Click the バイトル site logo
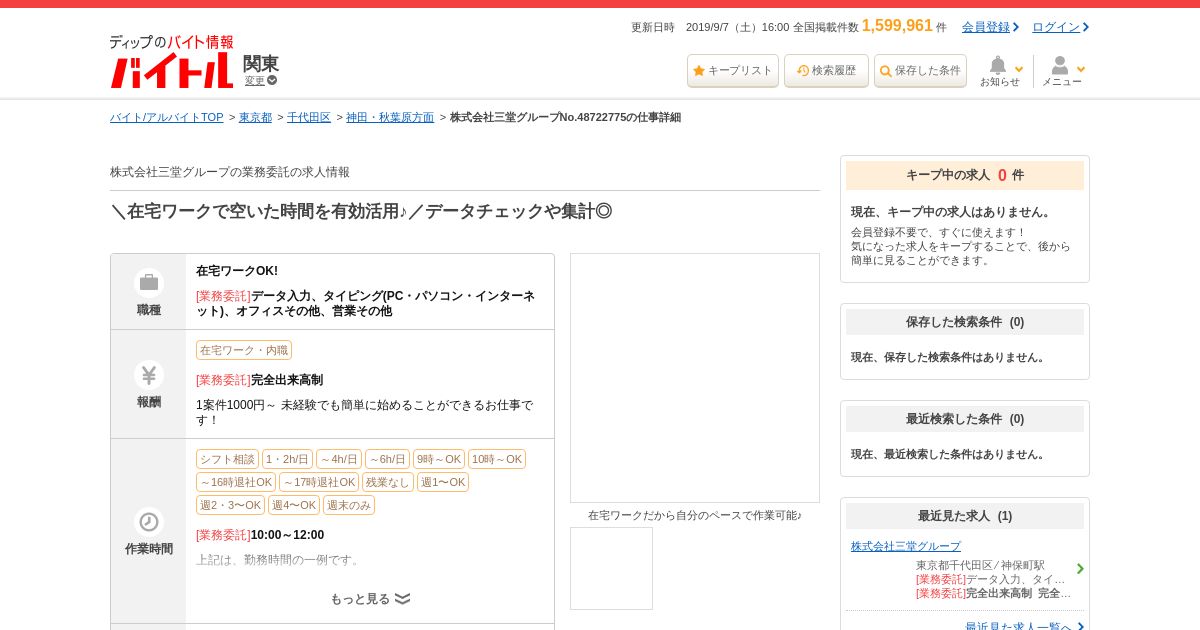The height and width of the screenshot is (630, 1200). [x=171, y=62]
